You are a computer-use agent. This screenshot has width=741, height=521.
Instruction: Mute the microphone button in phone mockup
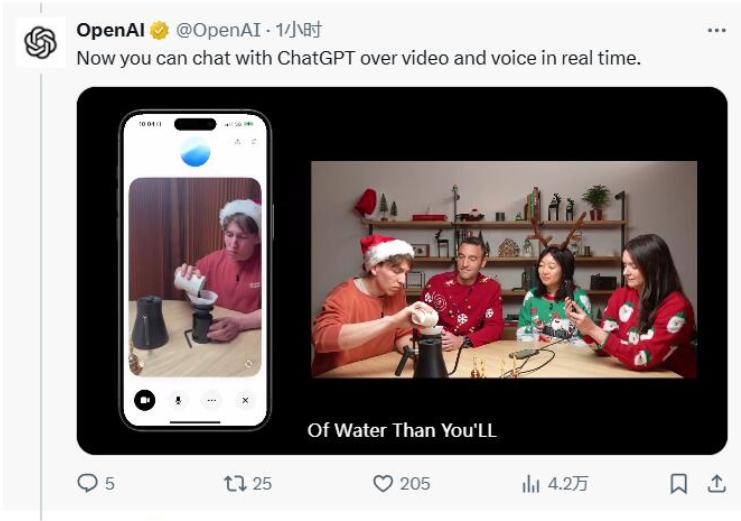click(x=179, y=399)
